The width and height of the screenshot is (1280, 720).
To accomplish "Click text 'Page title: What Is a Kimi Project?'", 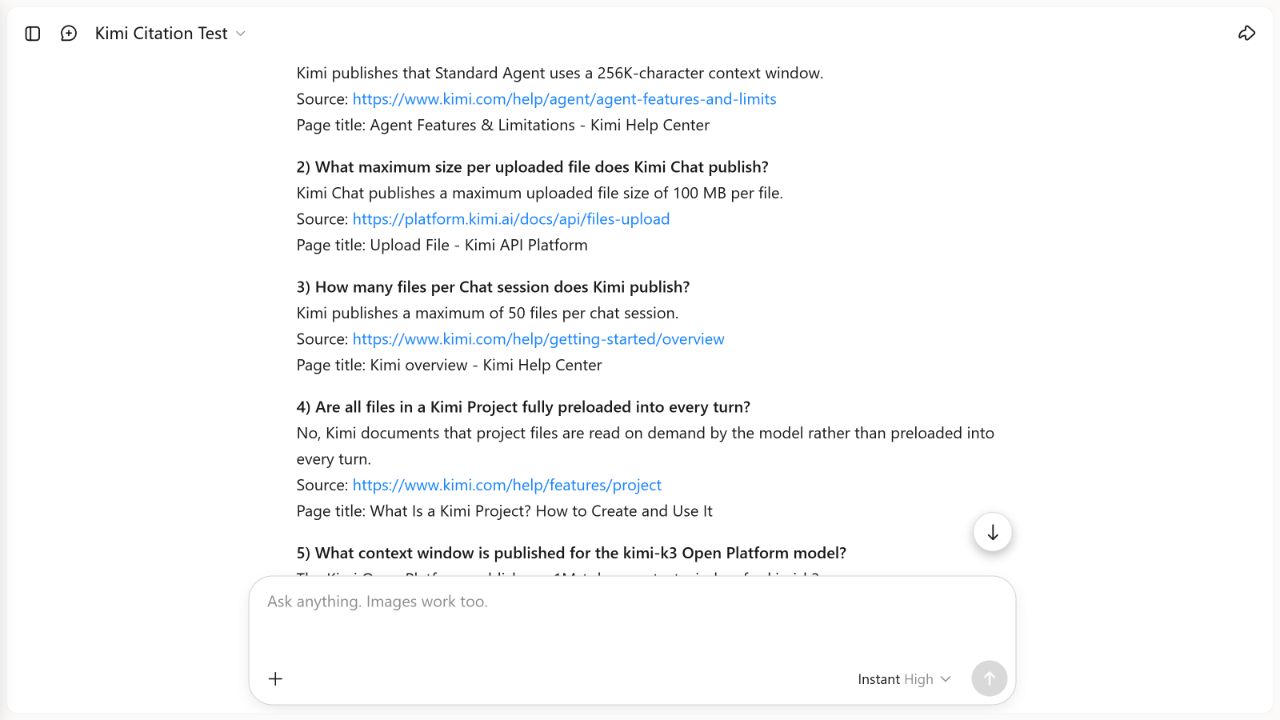I will point(504,511).
